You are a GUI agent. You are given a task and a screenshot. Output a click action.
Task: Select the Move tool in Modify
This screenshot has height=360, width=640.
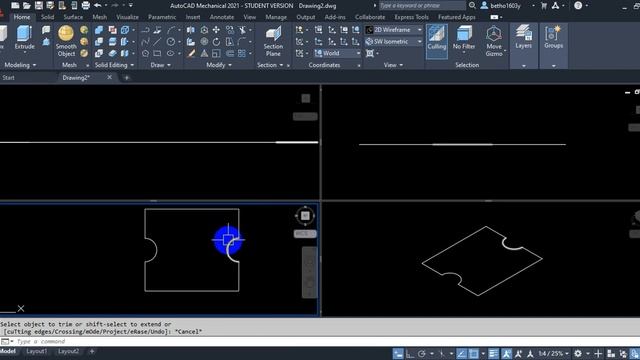click(216, 30)
